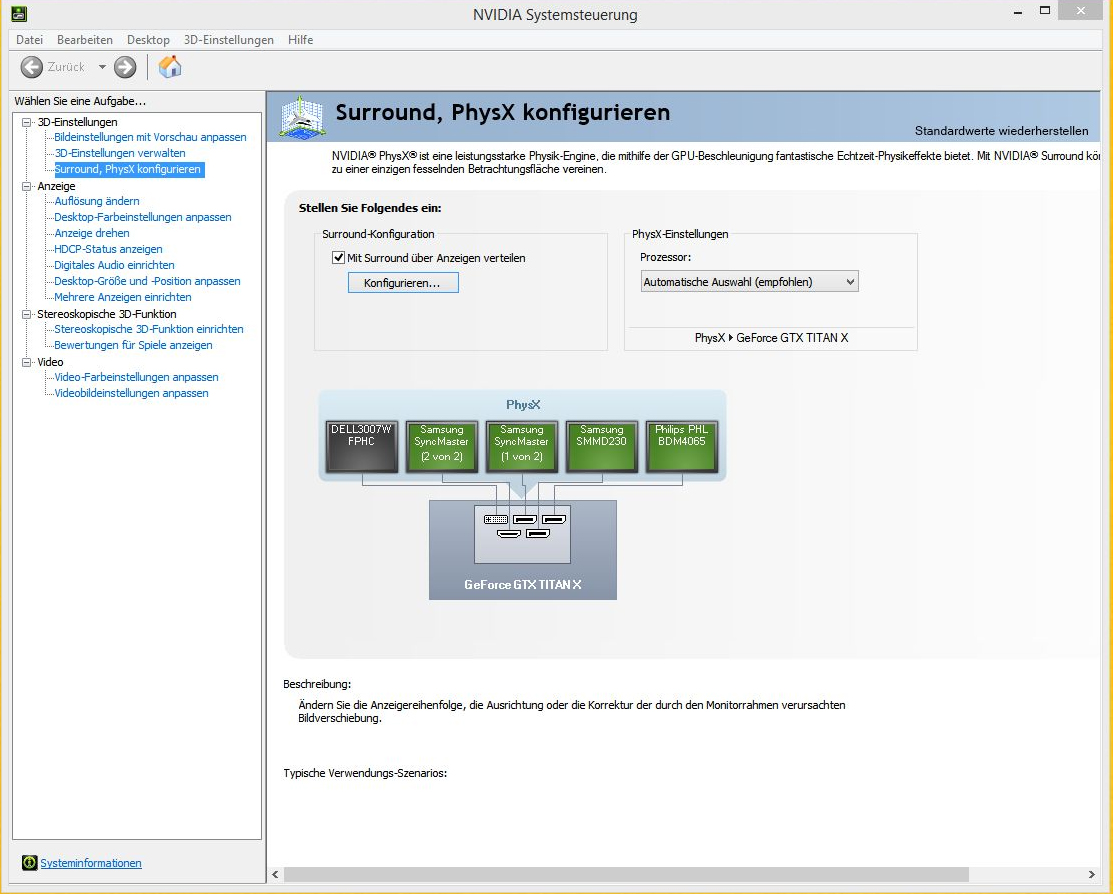Open Stereoskopische 3D-Funktion einrichten
Viewport: 1113px width, 894px height.
pyautogui.click(x=148, y=329)
